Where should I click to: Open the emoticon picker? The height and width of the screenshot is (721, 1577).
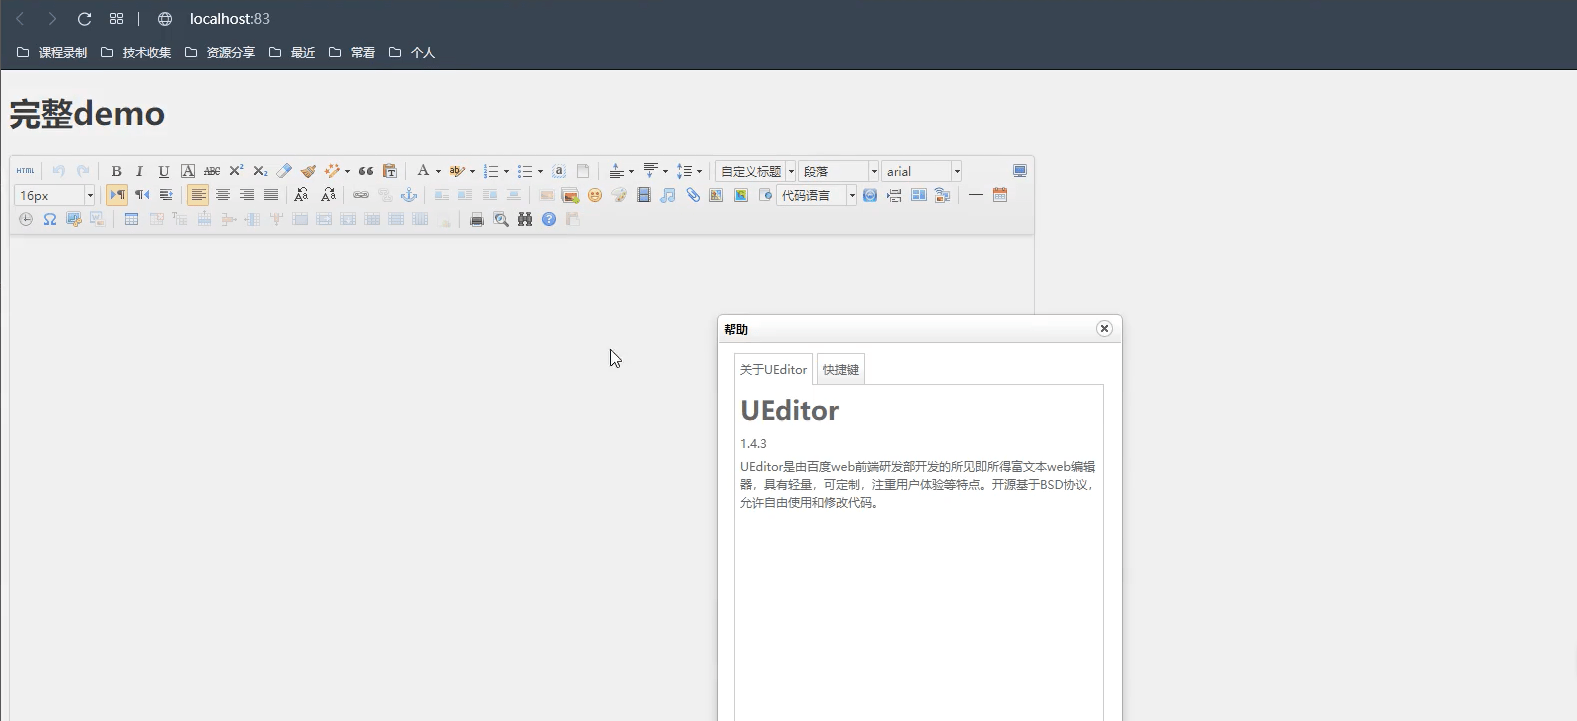(x=595, y=195)
